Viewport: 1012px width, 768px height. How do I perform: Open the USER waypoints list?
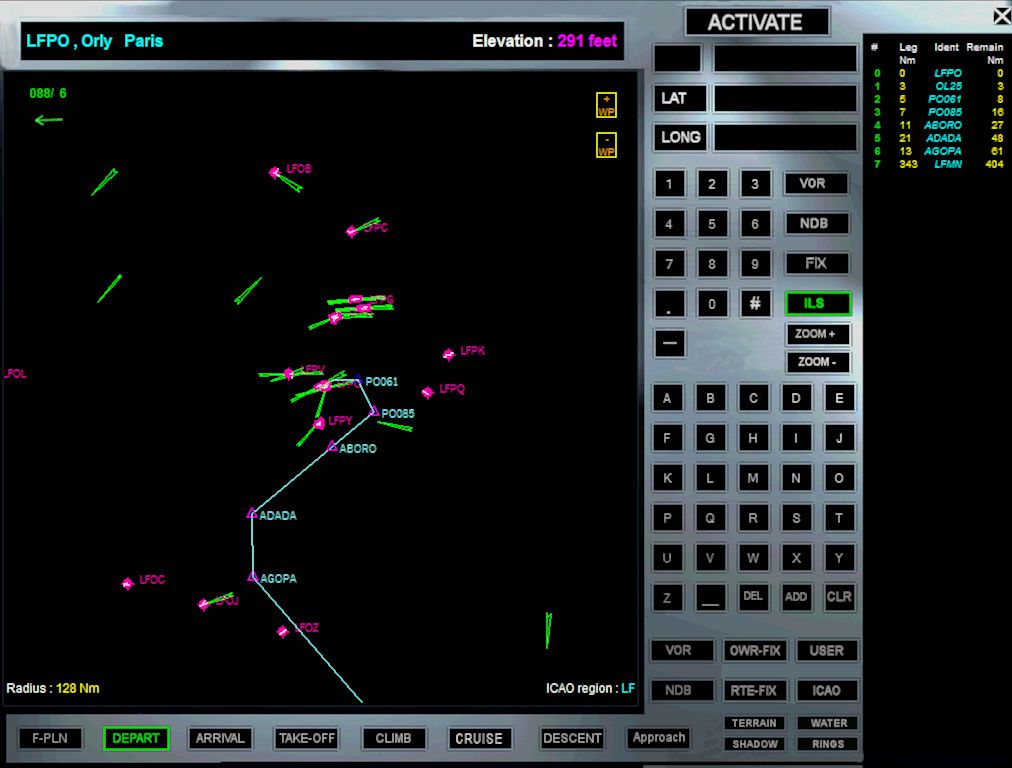click(x=827, y=650)
